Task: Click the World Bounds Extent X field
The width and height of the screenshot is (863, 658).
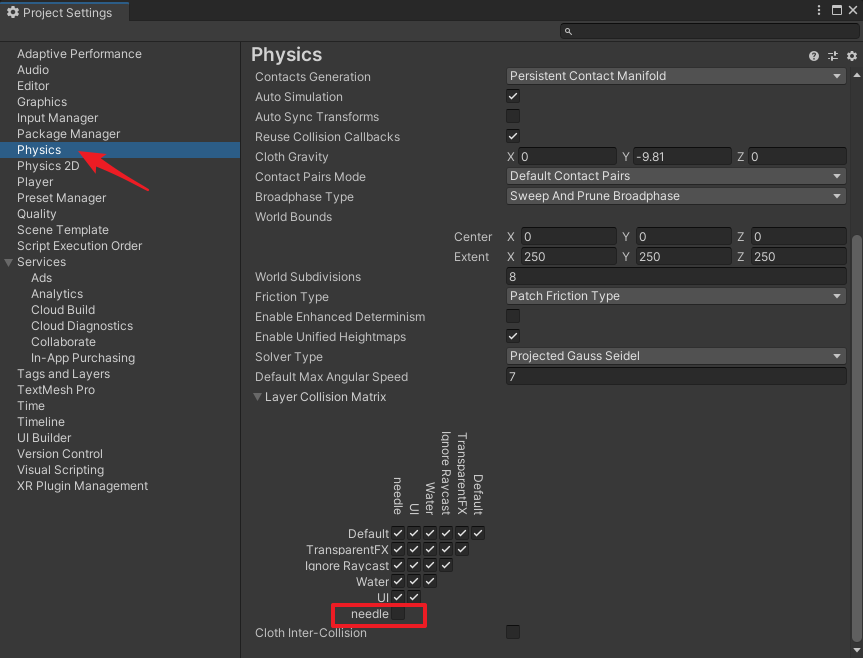Action: click(568, 256)
